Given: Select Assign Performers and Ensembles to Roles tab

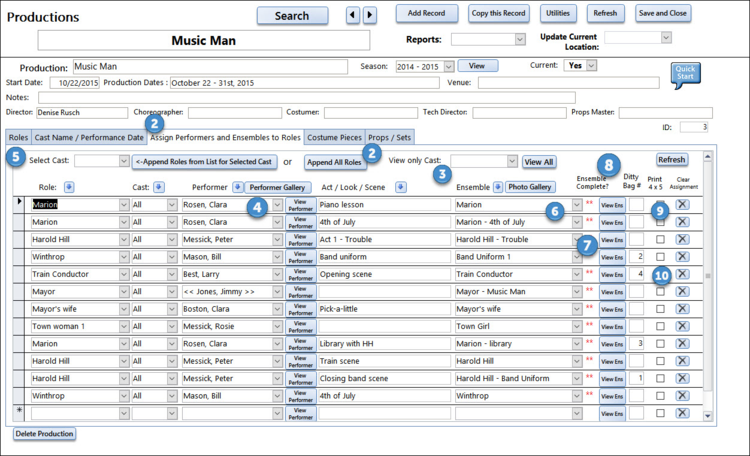Looking at the screenshot, I should click(225, 137).
